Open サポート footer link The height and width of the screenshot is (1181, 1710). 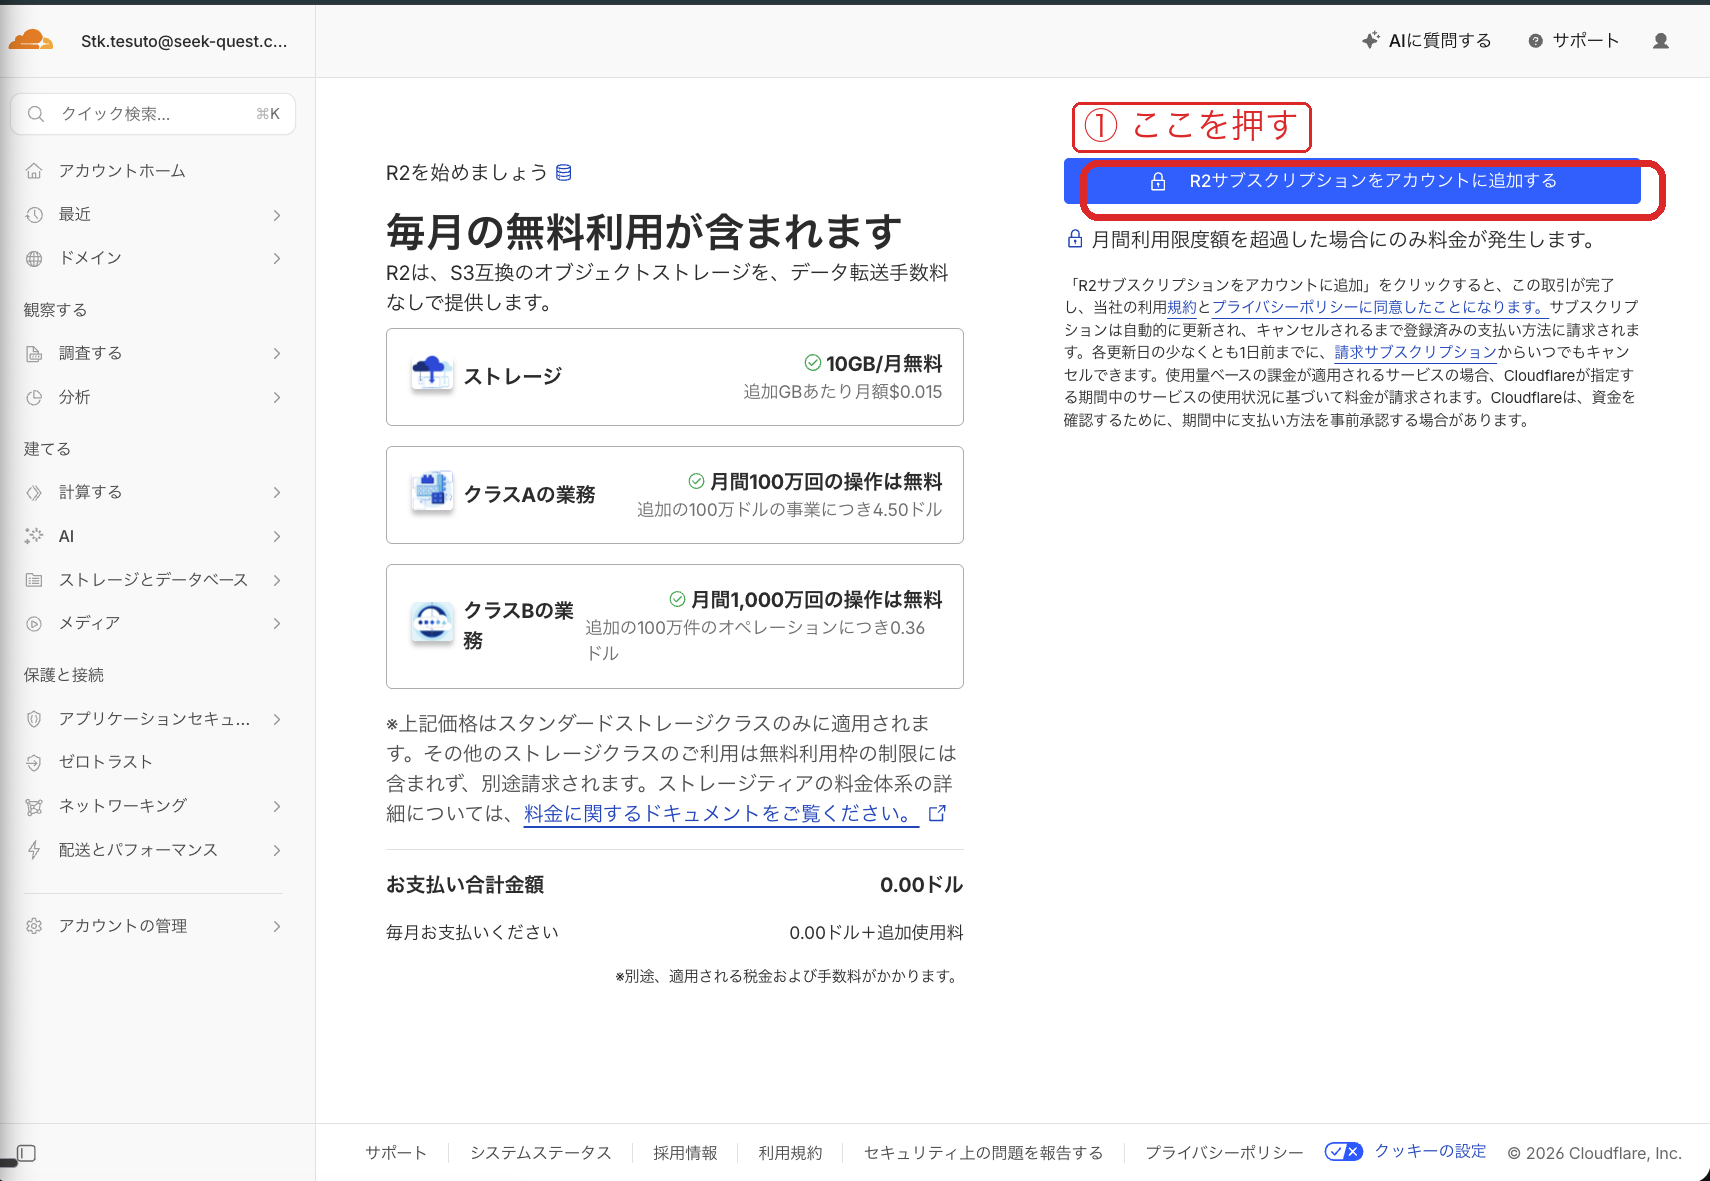(x=396, y=1153)
